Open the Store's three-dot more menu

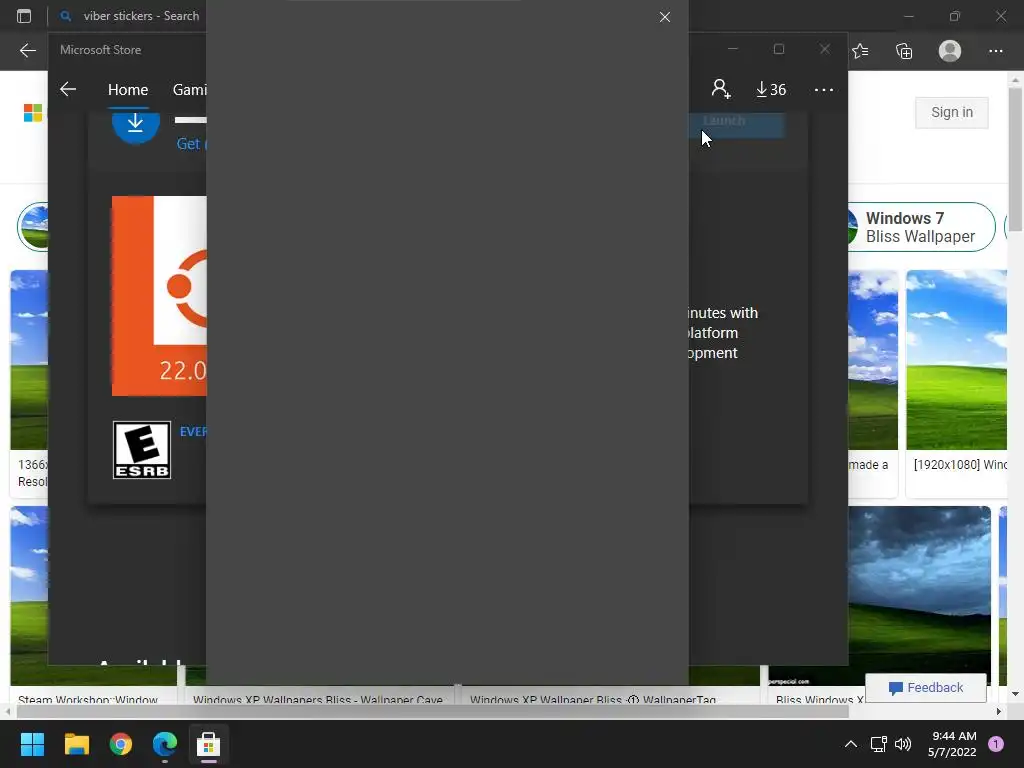click(824, 89)
